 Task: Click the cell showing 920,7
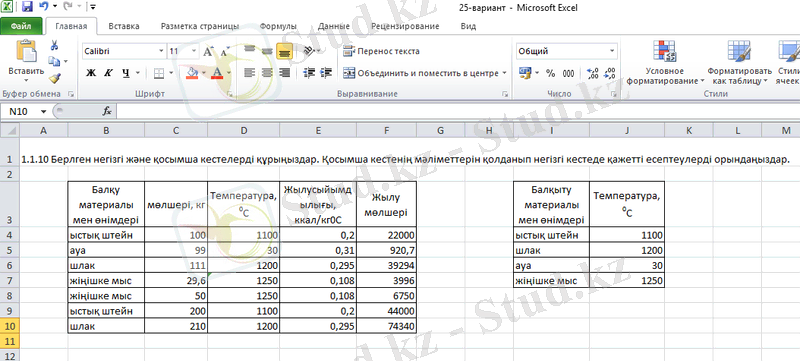pos(386,250)
